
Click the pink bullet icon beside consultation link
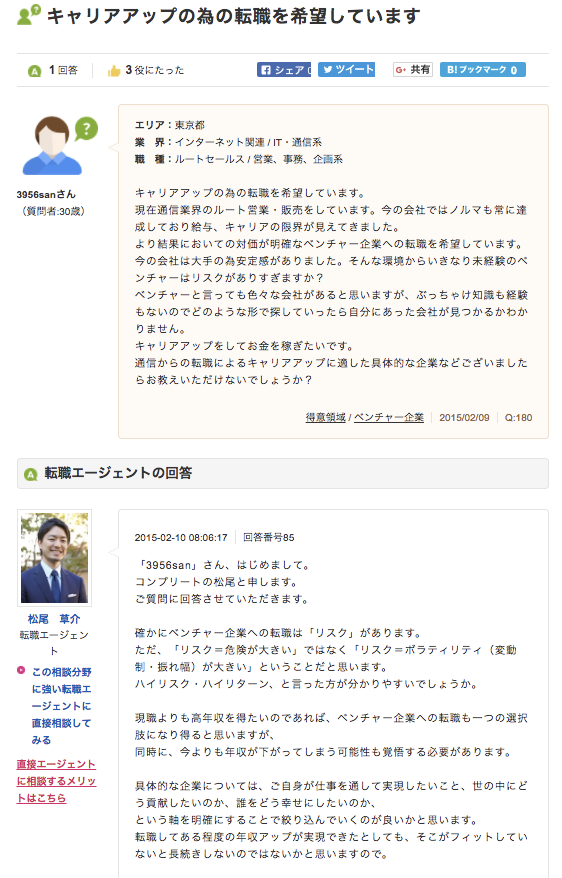tap(21, 670)
